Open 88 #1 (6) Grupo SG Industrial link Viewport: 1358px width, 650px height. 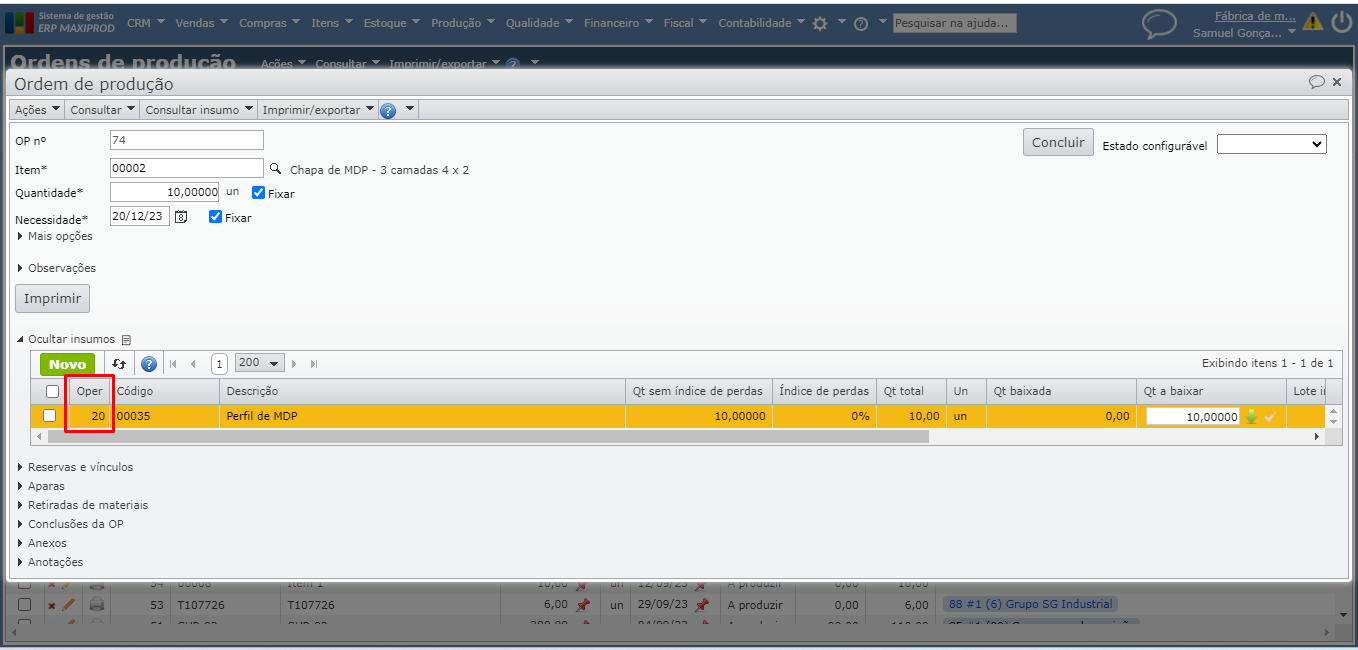(x=1029, y=604)
